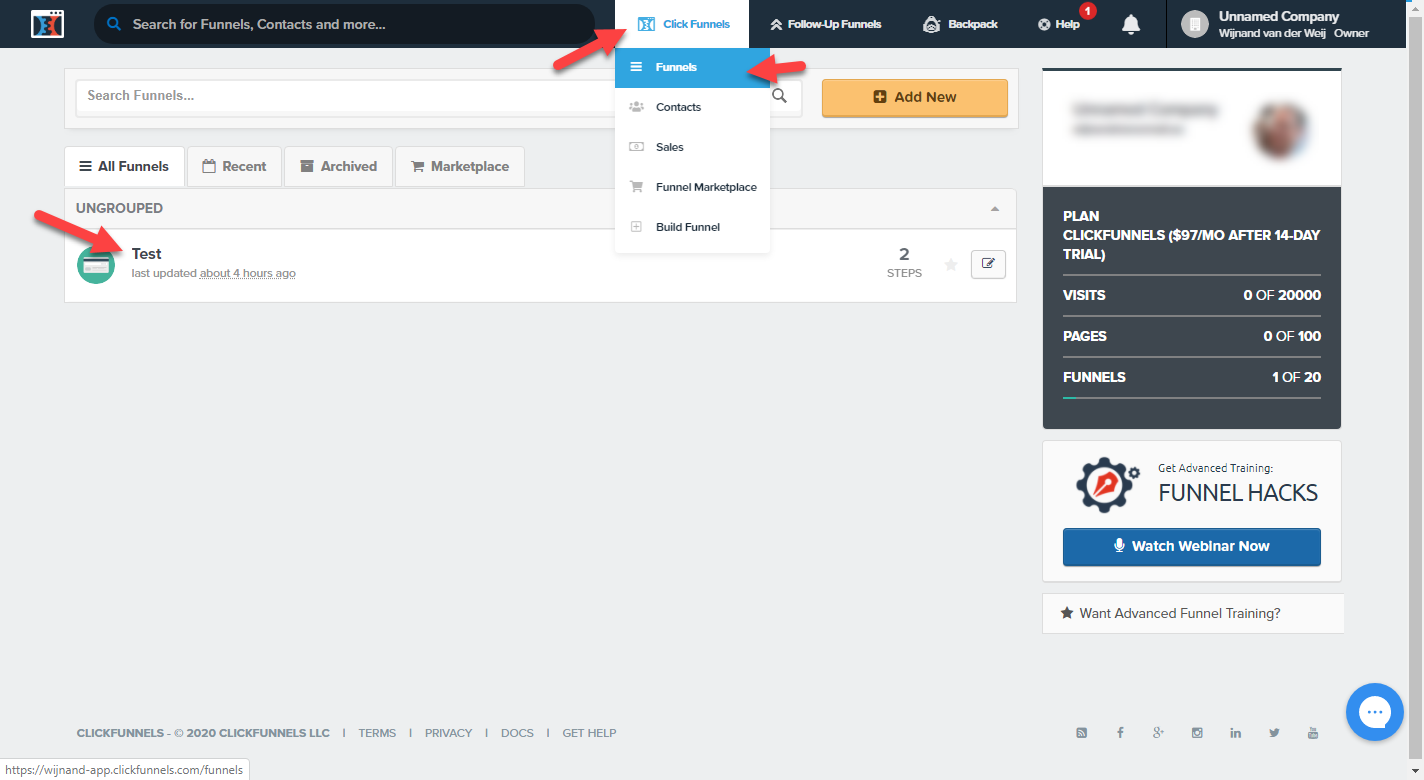This screenshot has height=780, width=1424.
Task: Select Contacts in the dropdown menu
Action: tap(692, 107)
